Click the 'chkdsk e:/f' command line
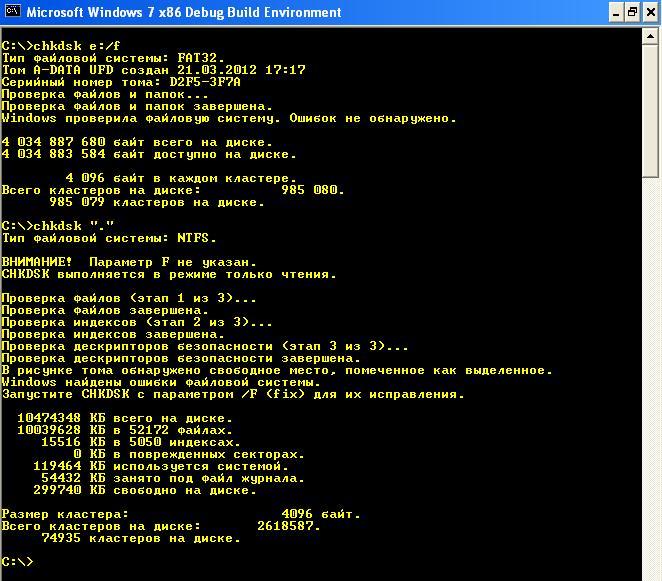 tap(61, 46)
